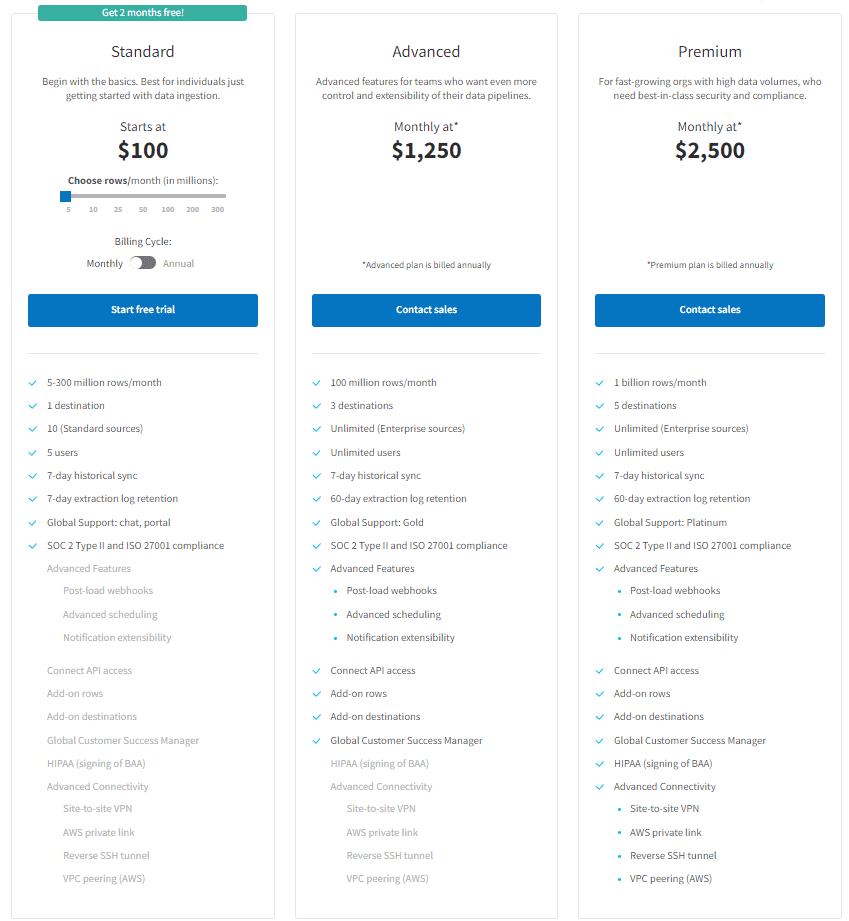Viewport: 849px width, 921px height.
Task: Click checkmark beside "Connect API access" in Advanced
Action: click(316, 670)
